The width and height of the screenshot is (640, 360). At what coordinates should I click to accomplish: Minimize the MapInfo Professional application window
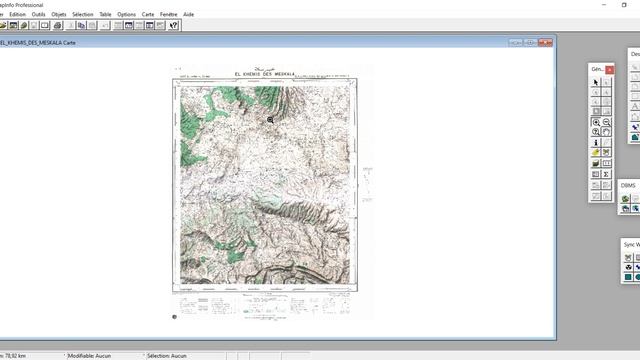point(604,5)
